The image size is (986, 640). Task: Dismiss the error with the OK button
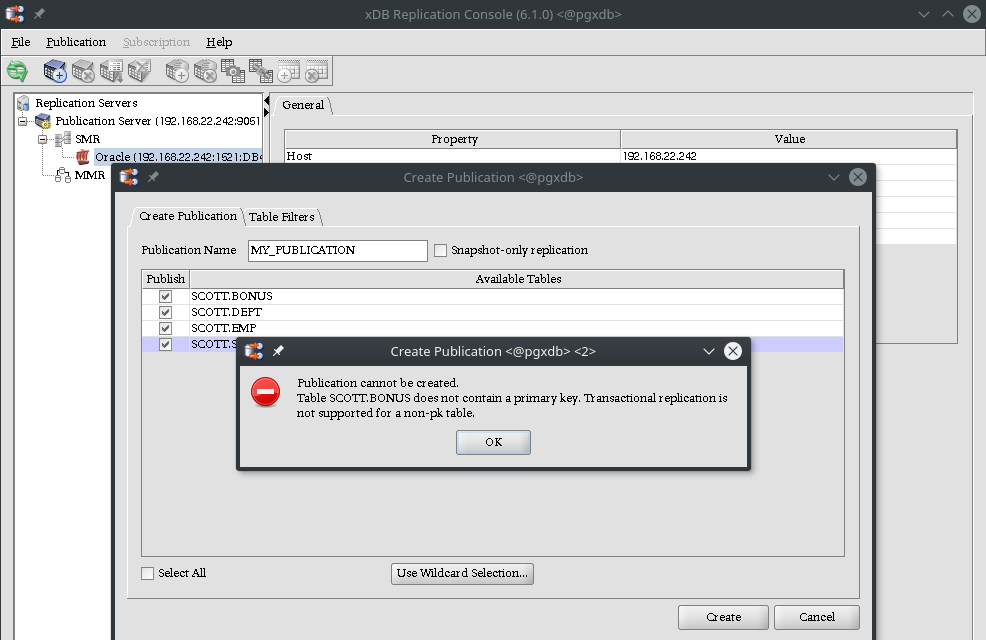coord(494,442)
